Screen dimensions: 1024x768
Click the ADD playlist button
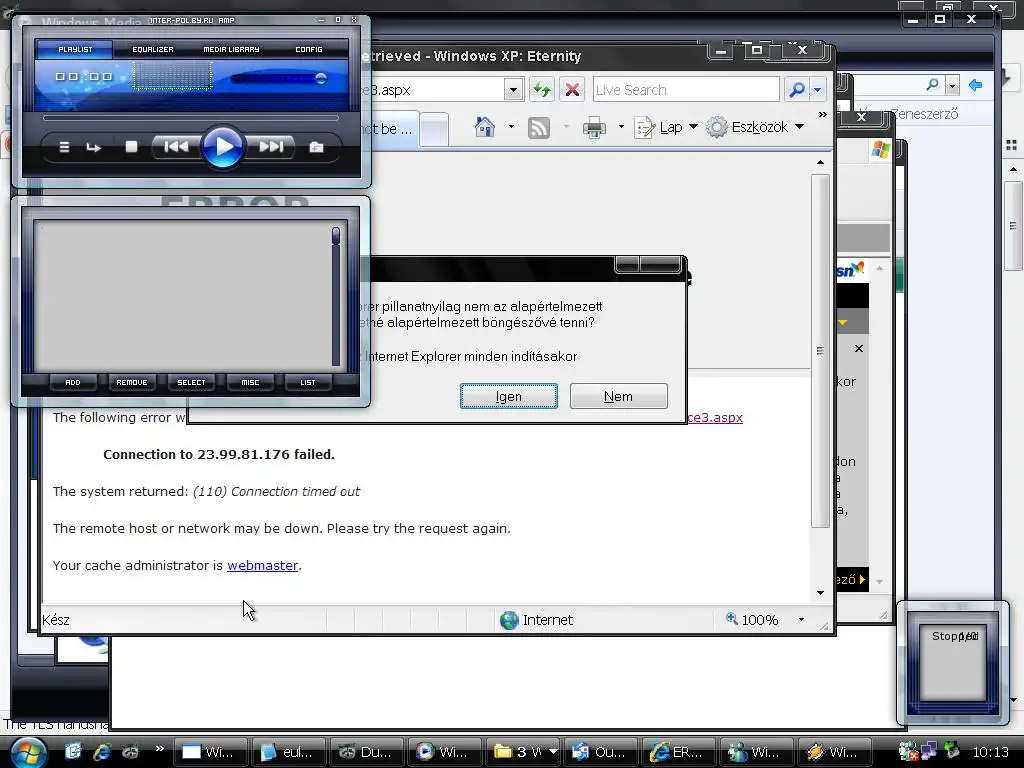(x=72, y=383)
